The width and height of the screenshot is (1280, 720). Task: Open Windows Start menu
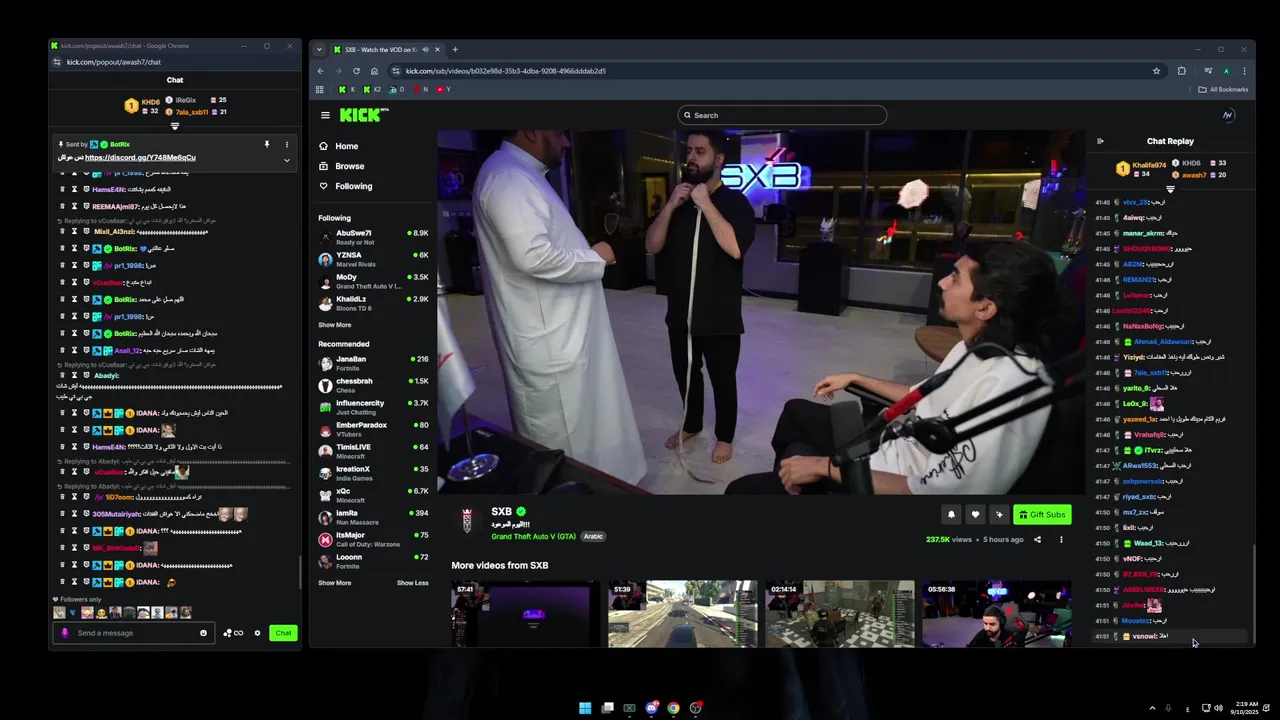pos(585,708)
